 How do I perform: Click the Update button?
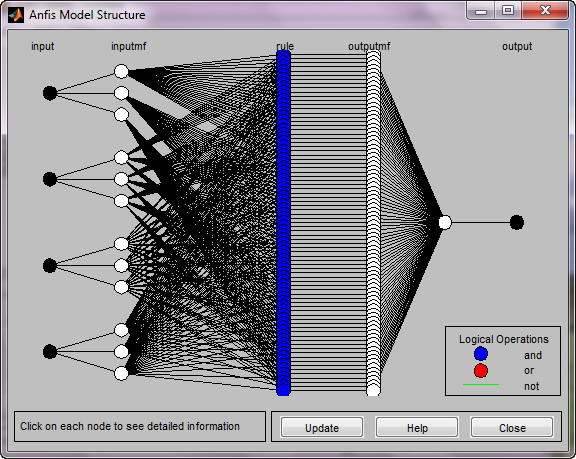pyautogui.click(x=322, y=427)
